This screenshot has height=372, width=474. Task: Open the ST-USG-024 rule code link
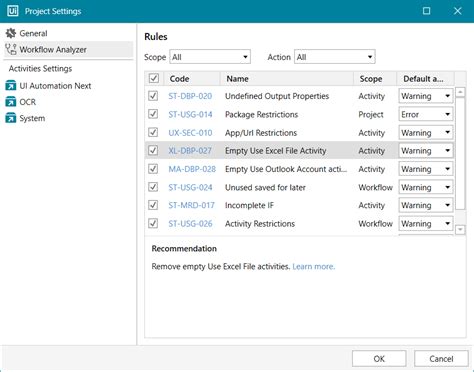190,187
